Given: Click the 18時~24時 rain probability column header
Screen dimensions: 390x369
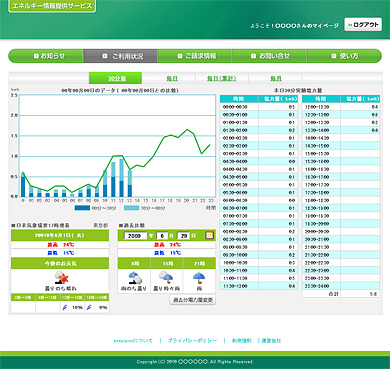Looking at the screenshot, I should tap(97, 297).
